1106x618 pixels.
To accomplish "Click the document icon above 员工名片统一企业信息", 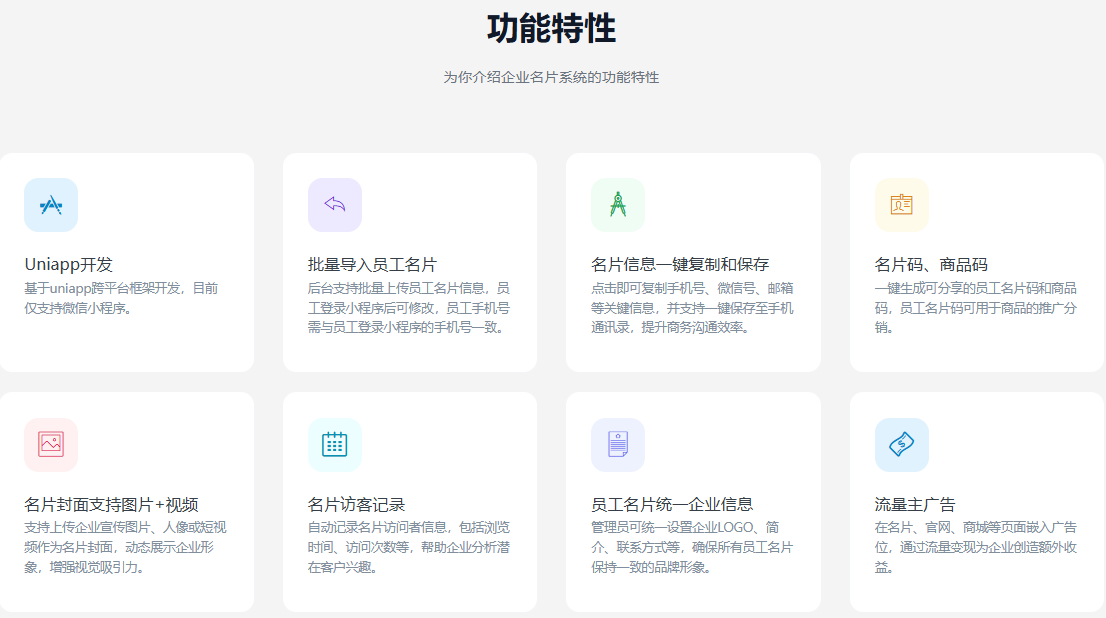I will (x=618, y=444).
